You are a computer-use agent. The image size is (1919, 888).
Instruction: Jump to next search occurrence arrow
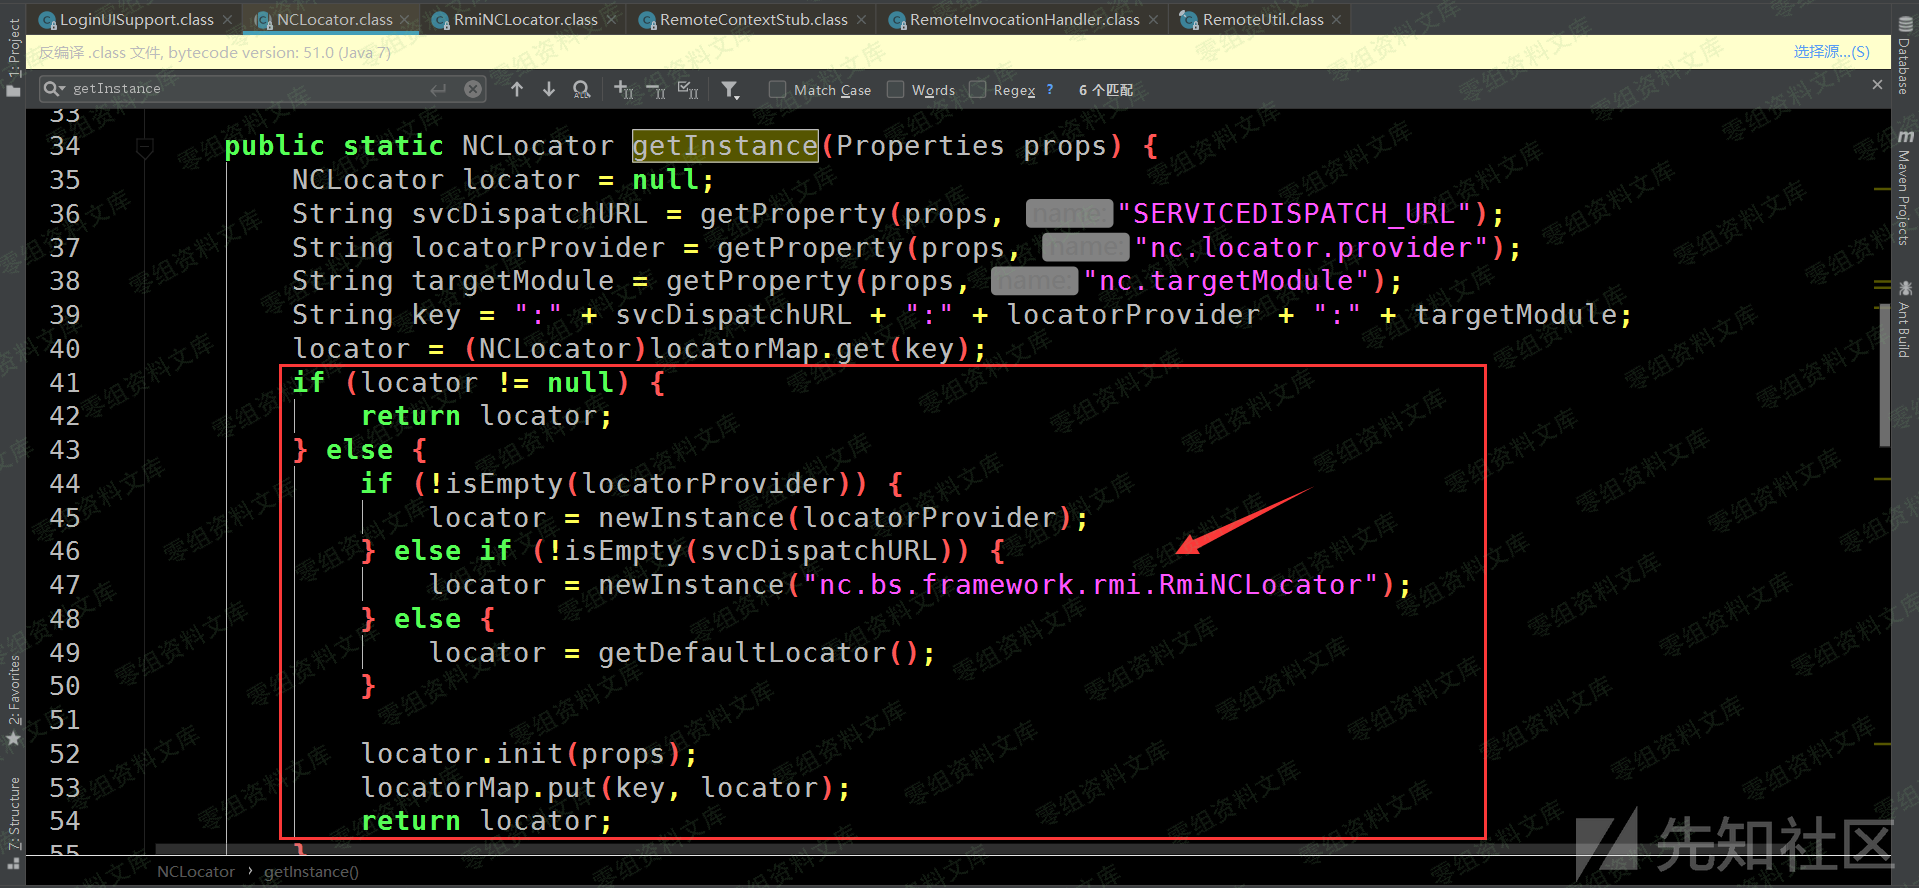(x=549, y=90)
